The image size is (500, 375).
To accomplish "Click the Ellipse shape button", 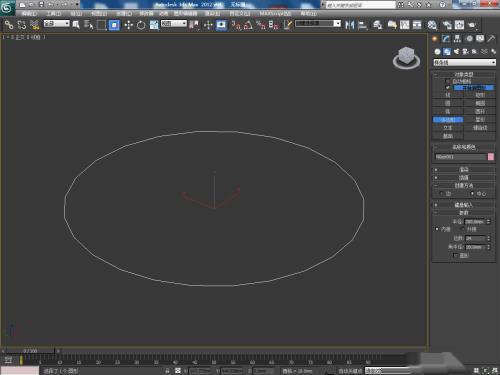I will point(480,103).
